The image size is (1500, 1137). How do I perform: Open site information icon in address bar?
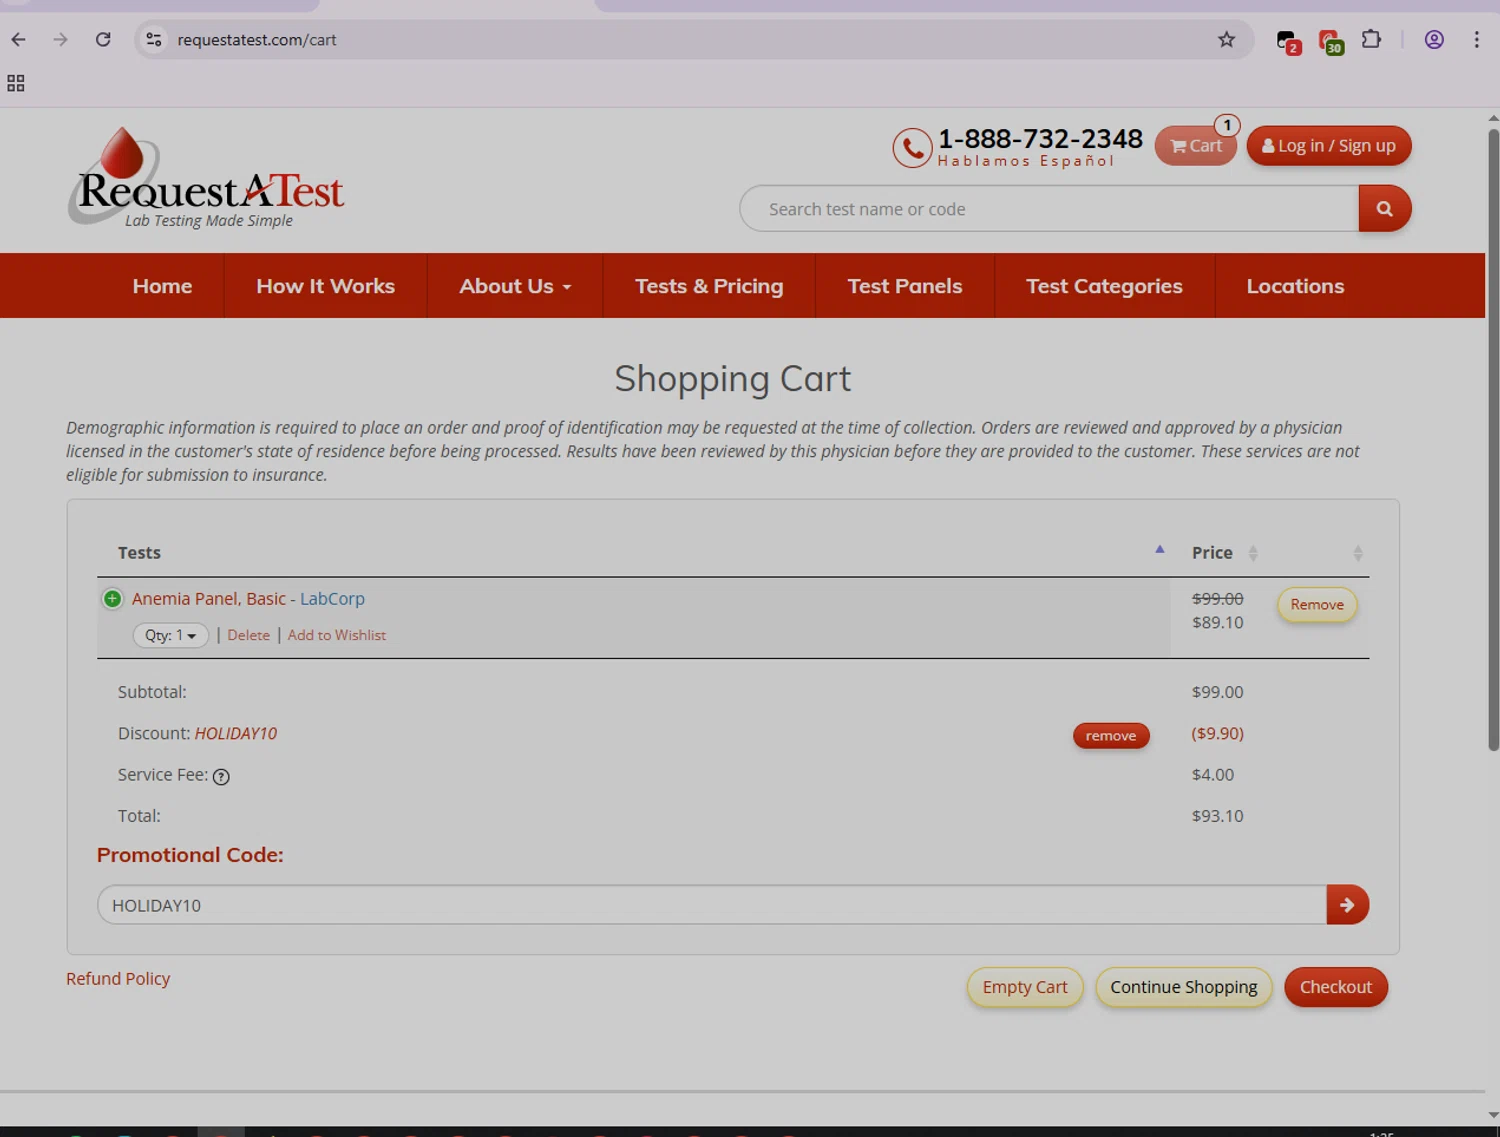pyautogui.click(x=153, y=40)
